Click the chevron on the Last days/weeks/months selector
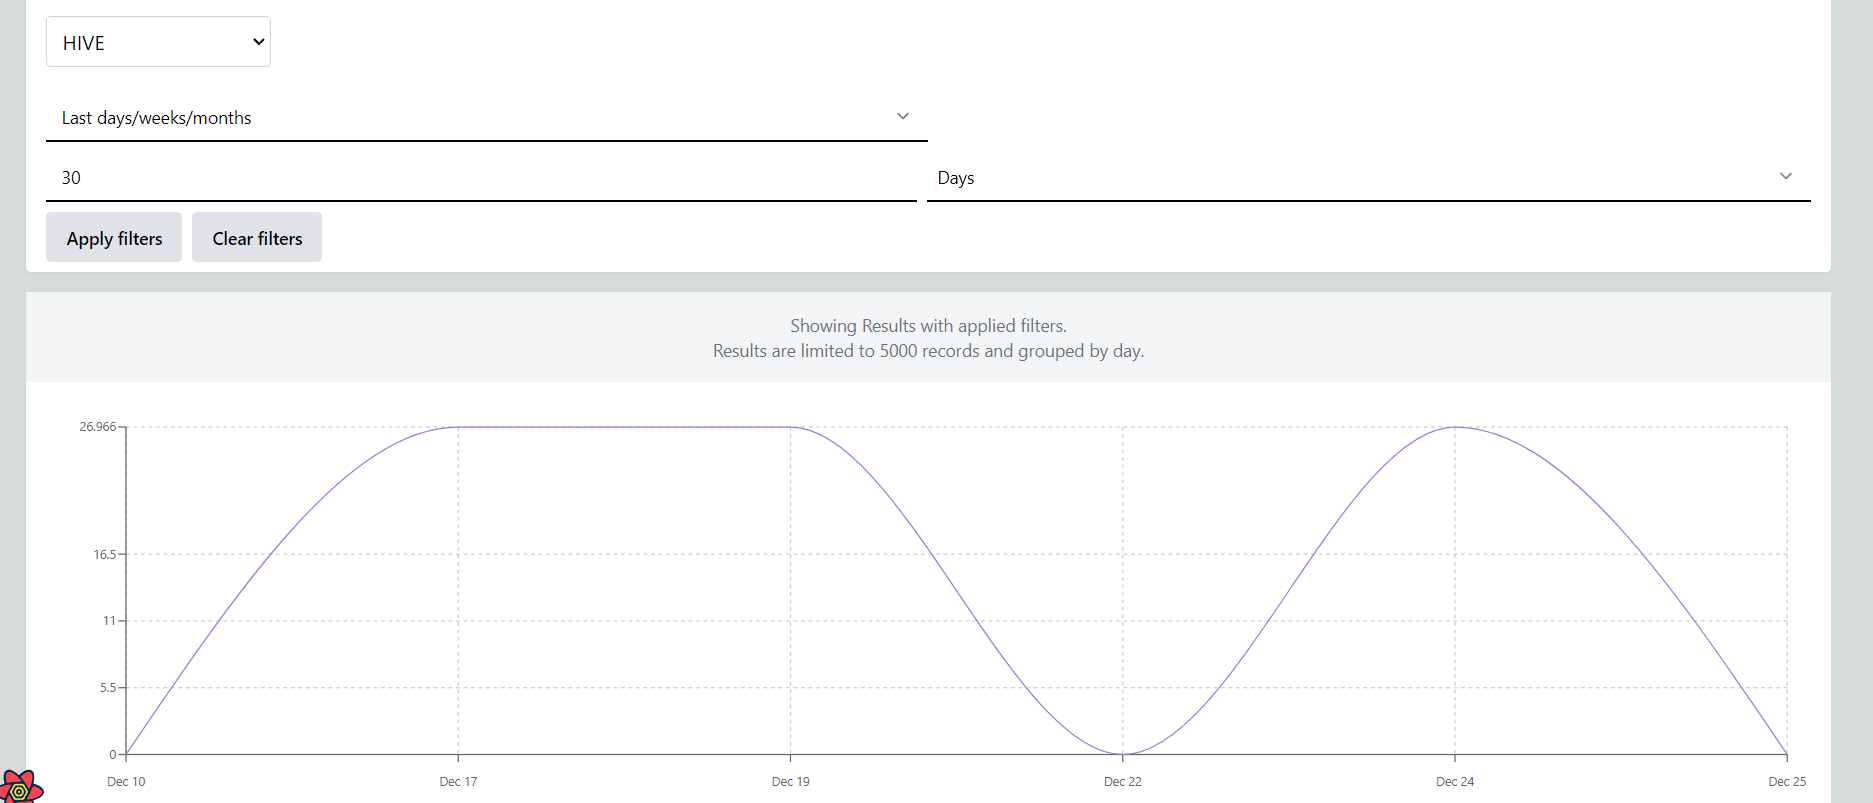Screen dimensions: 1873x803 [902, 117]
